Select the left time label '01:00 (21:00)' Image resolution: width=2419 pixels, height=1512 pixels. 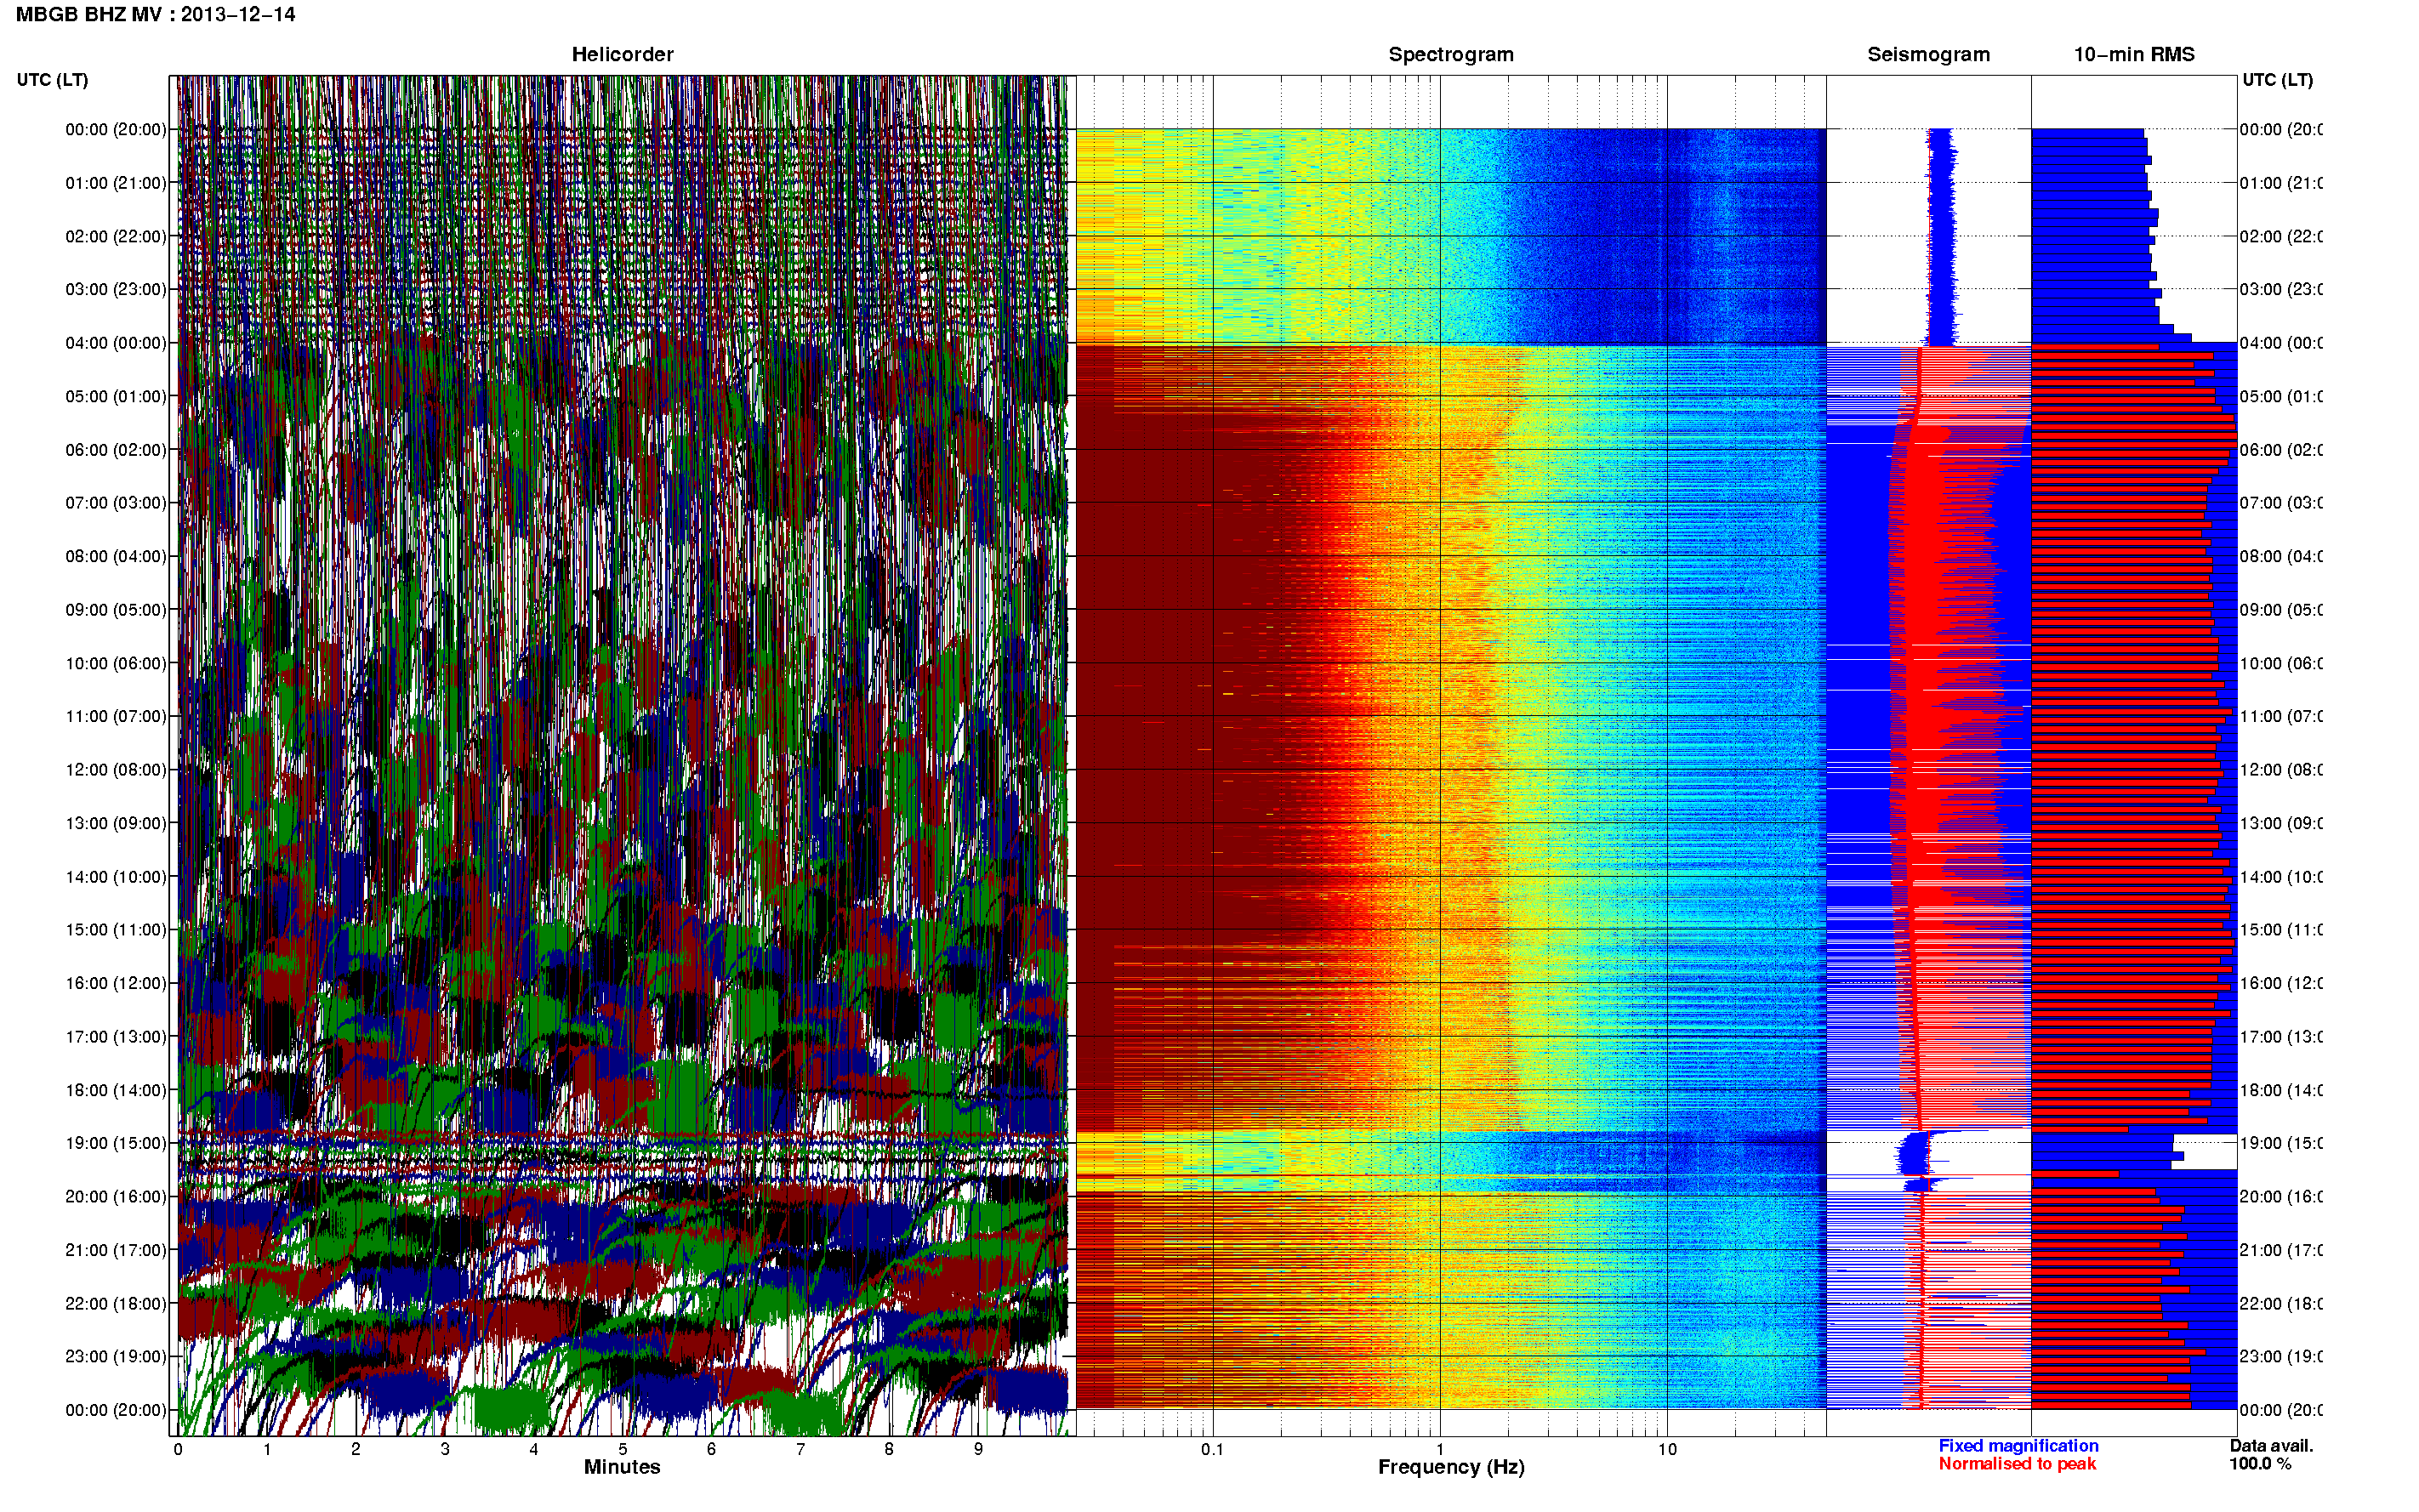(x=116, y=183)
